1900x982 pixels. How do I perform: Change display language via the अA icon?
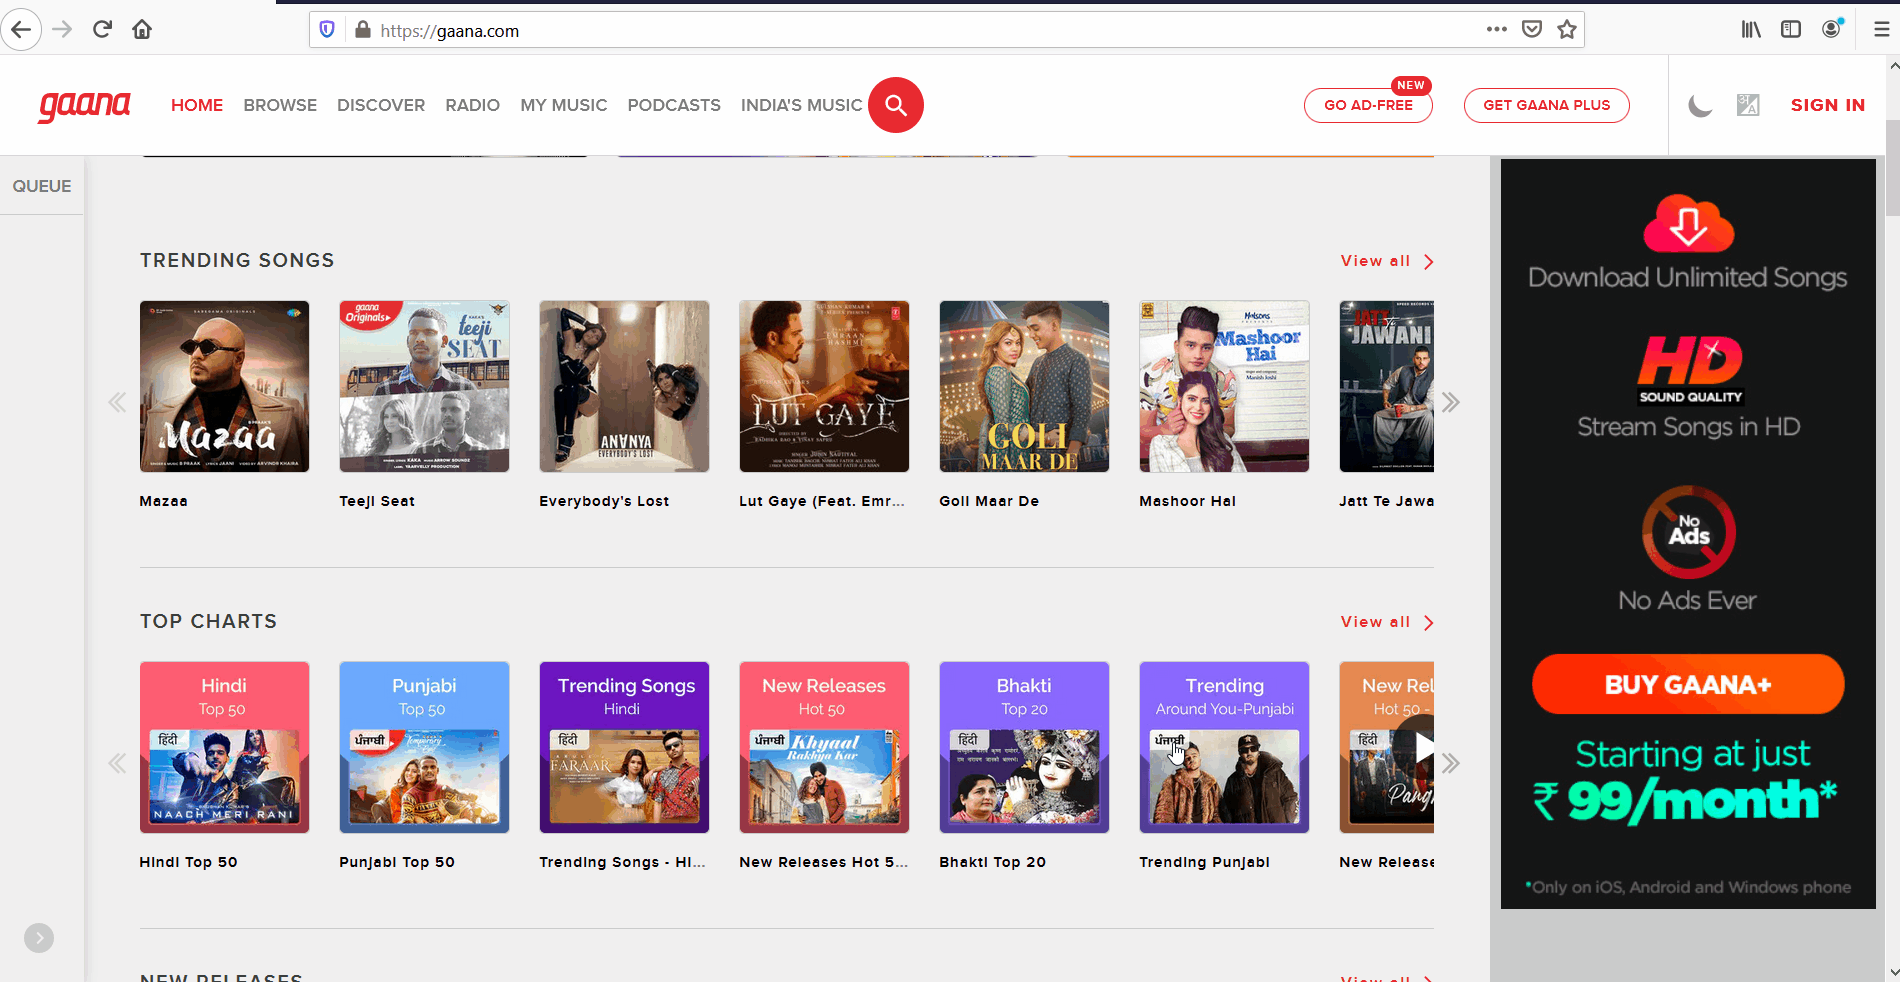point(1747,105)
